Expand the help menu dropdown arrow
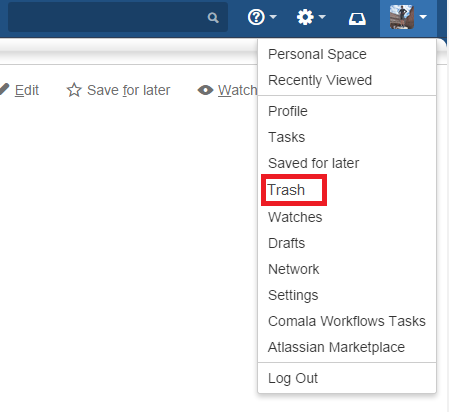The width and height of the screenshot is (449, 412). point(273,16)
